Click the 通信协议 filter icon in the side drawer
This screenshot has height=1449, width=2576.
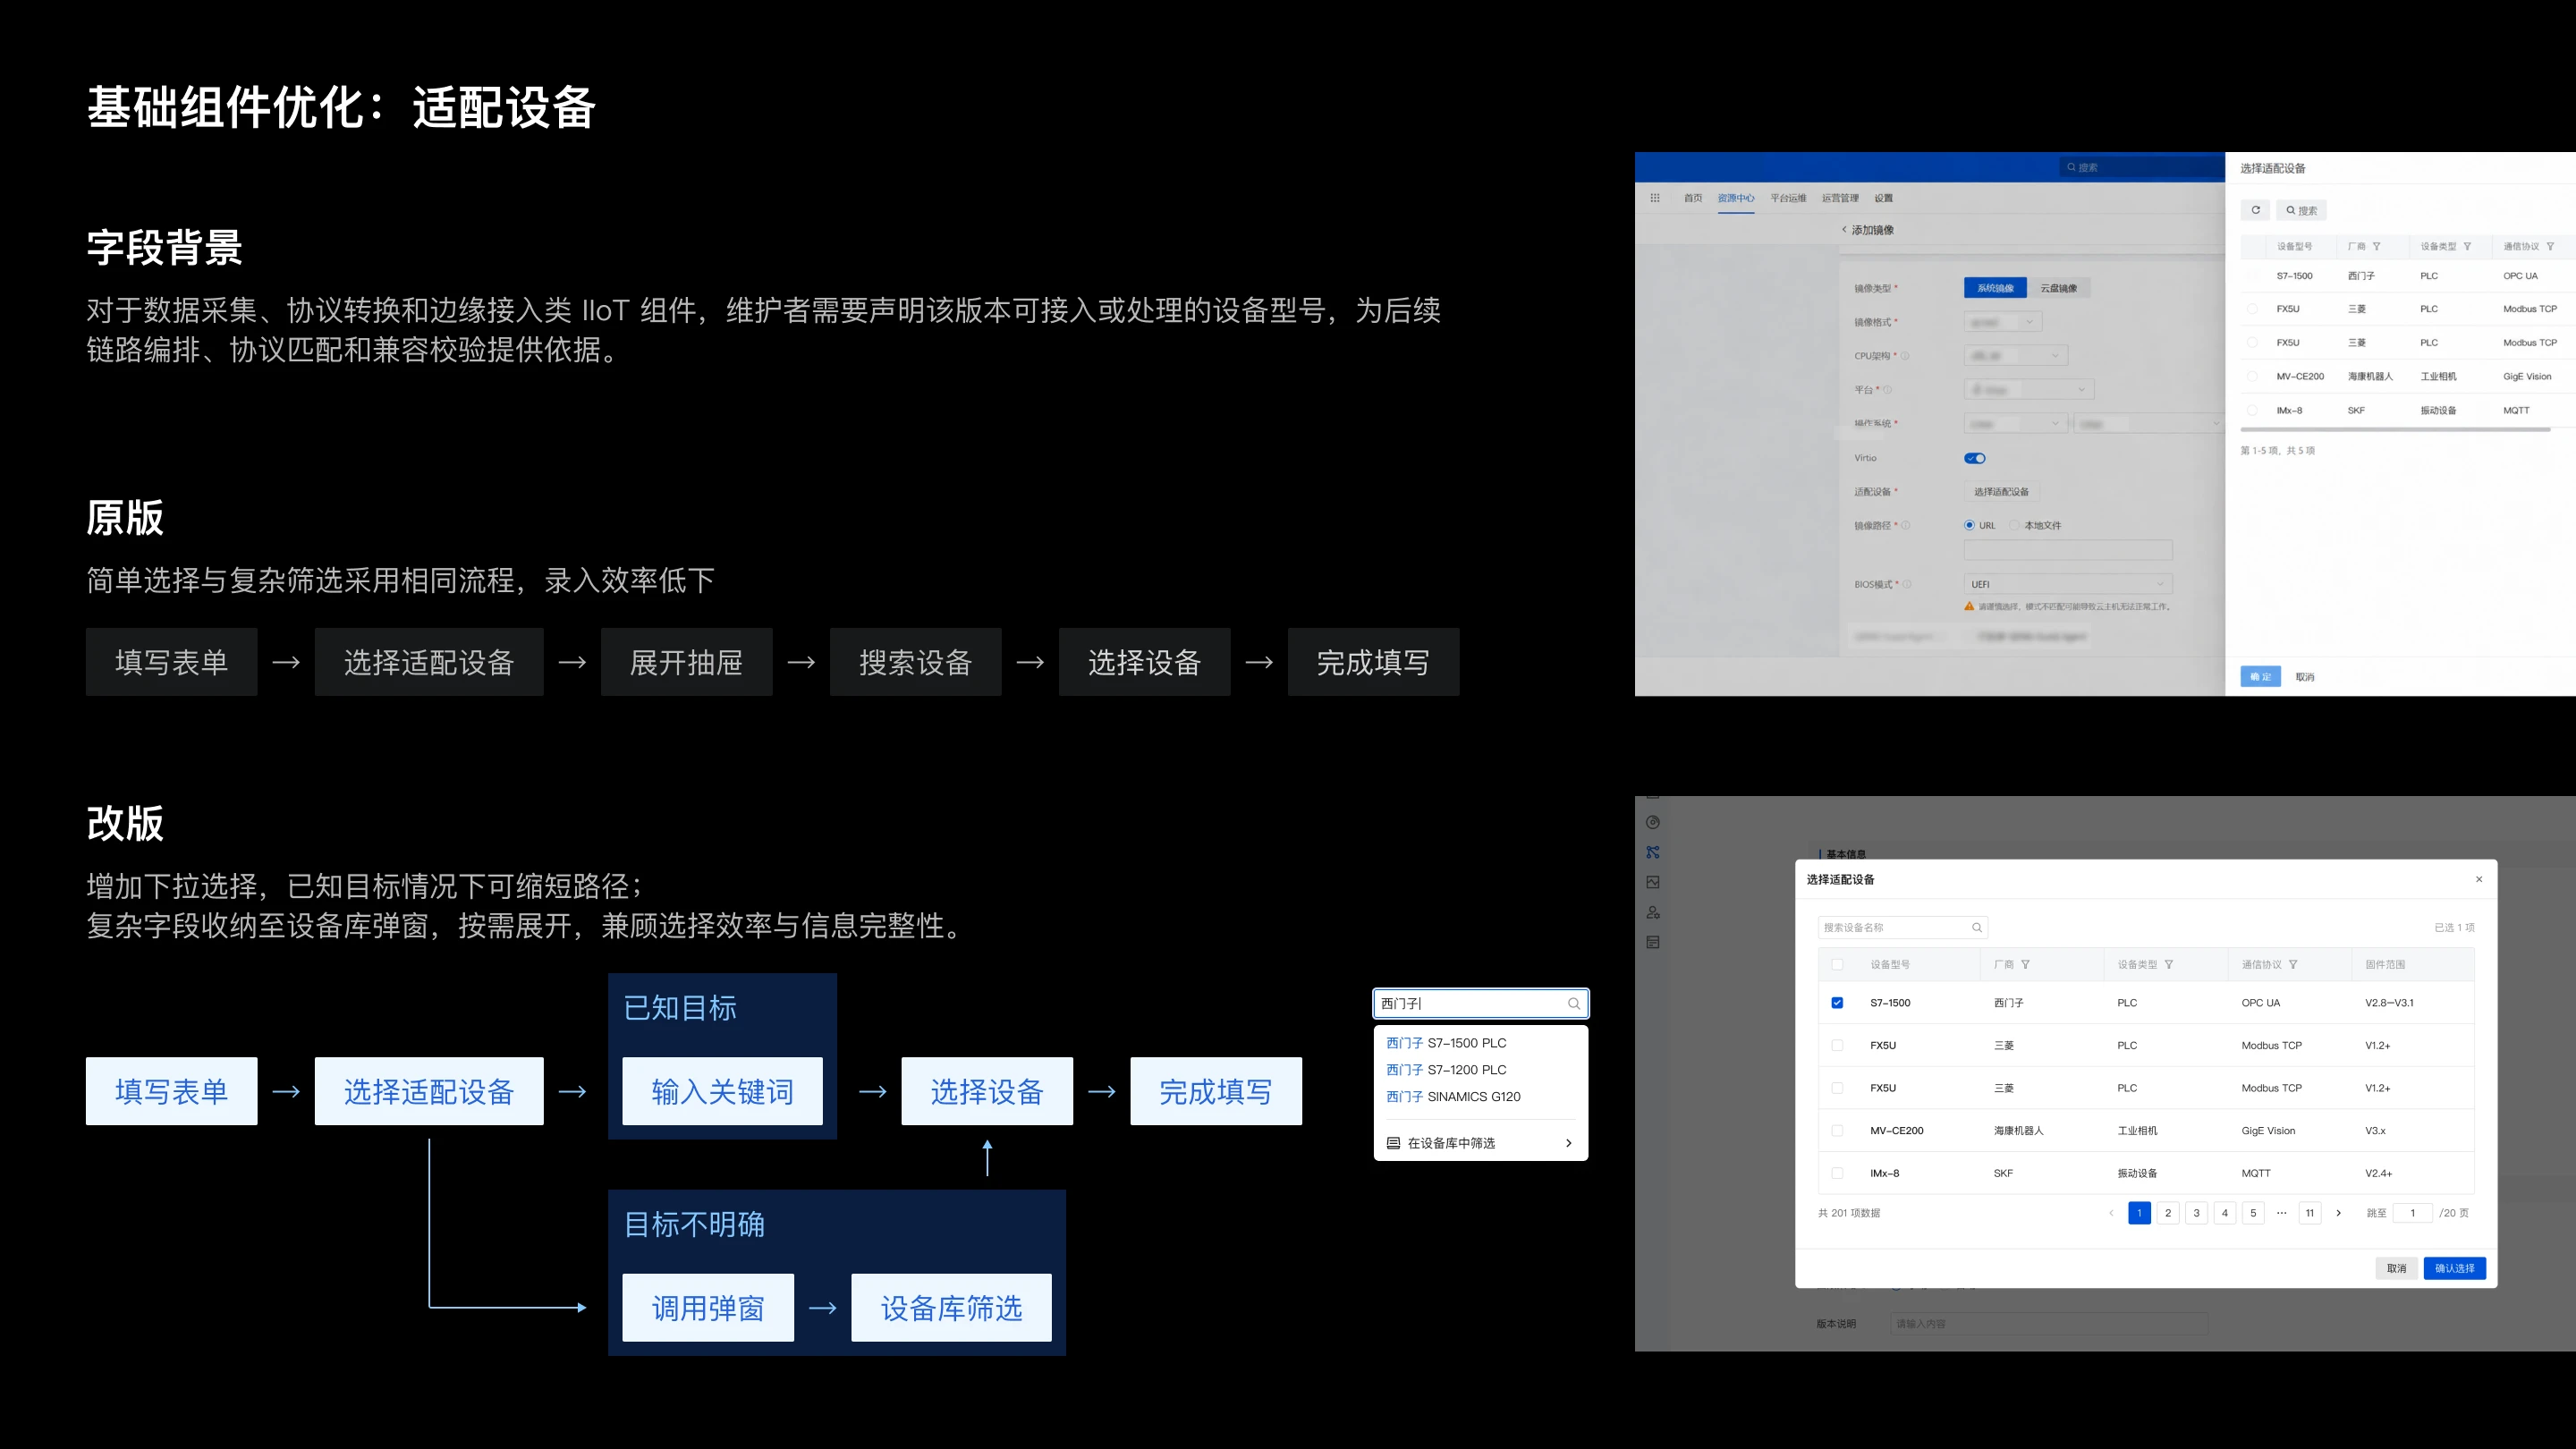(2550, 247)
